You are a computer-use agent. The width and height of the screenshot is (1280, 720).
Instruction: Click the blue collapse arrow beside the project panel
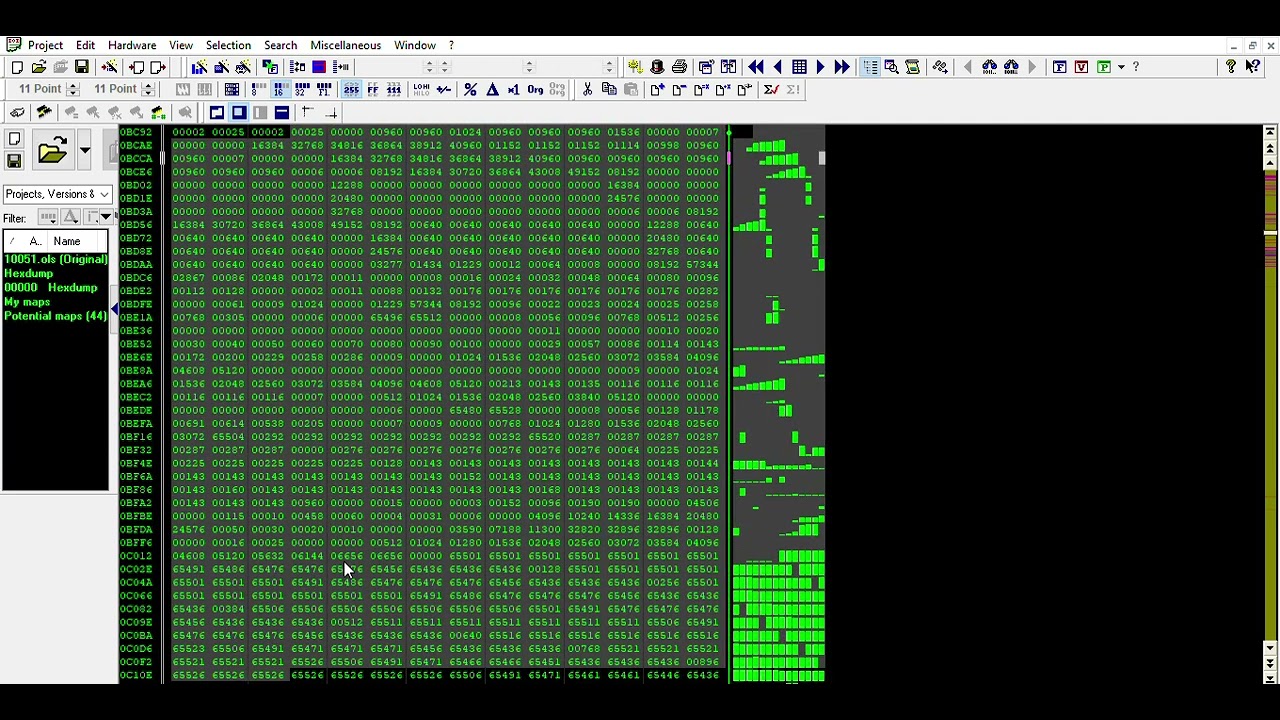(114, 307)
